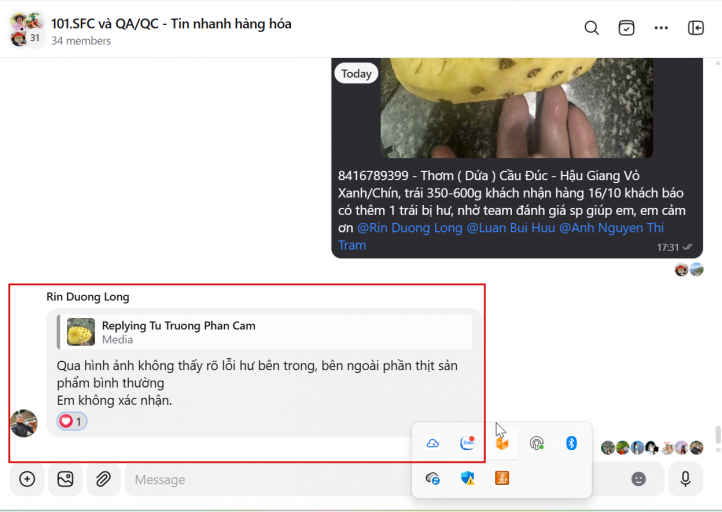Jump to the replied message from Tu Truong Phan Cam
The image size is (722, 512).
[x=265, y=332]
